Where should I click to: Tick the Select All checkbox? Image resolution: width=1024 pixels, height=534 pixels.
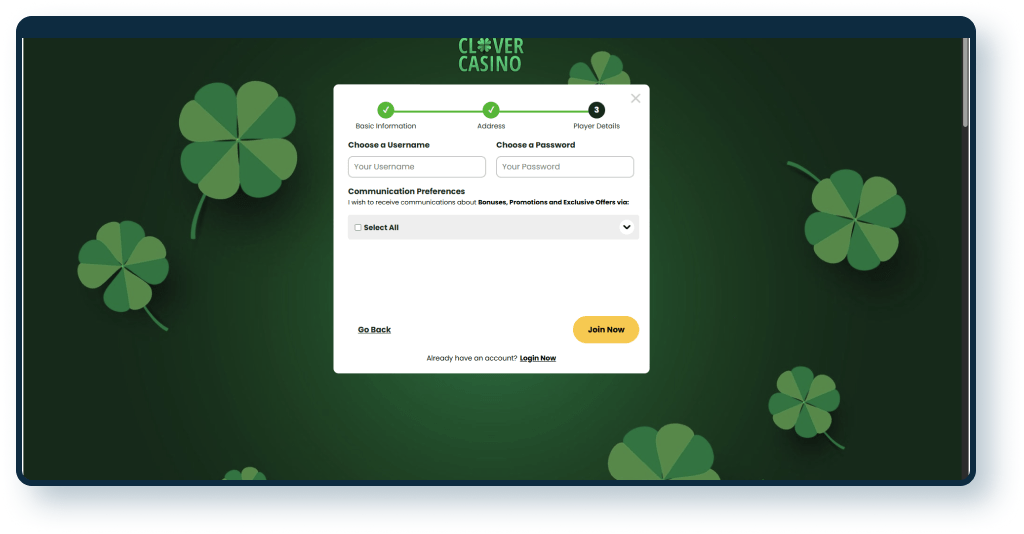pos(358,228)
